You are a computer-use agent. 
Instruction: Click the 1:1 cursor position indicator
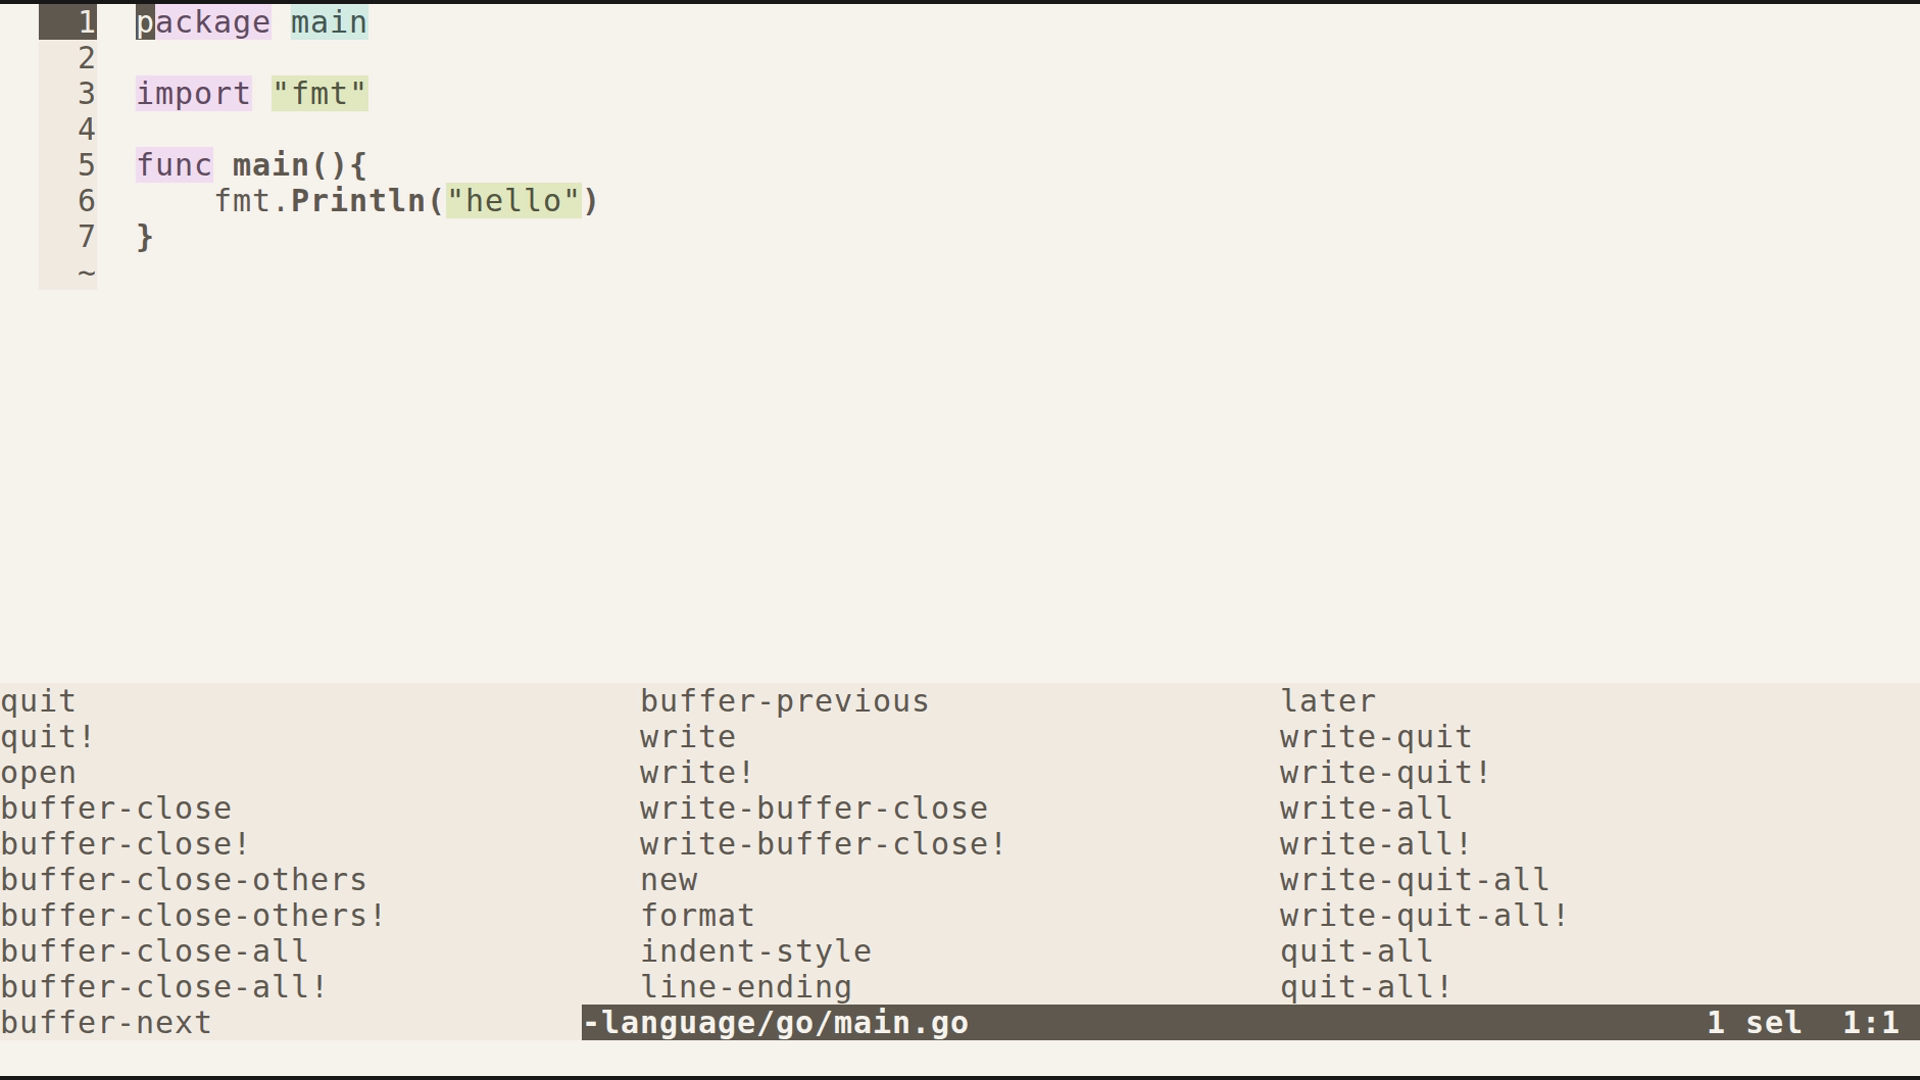coord(1870,1023)
